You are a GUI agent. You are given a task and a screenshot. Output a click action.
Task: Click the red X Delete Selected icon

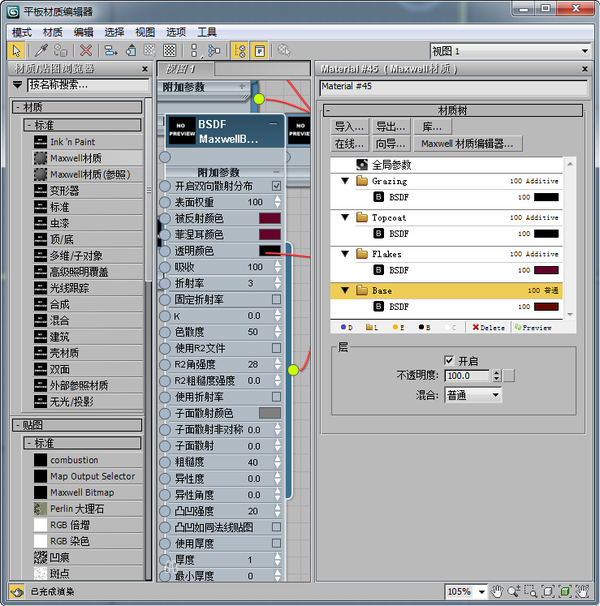click(x=86, y=51)
